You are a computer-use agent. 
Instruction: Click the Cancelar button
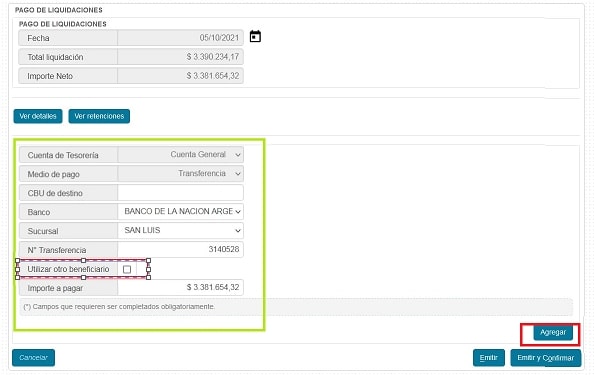(x=33, y=358)
